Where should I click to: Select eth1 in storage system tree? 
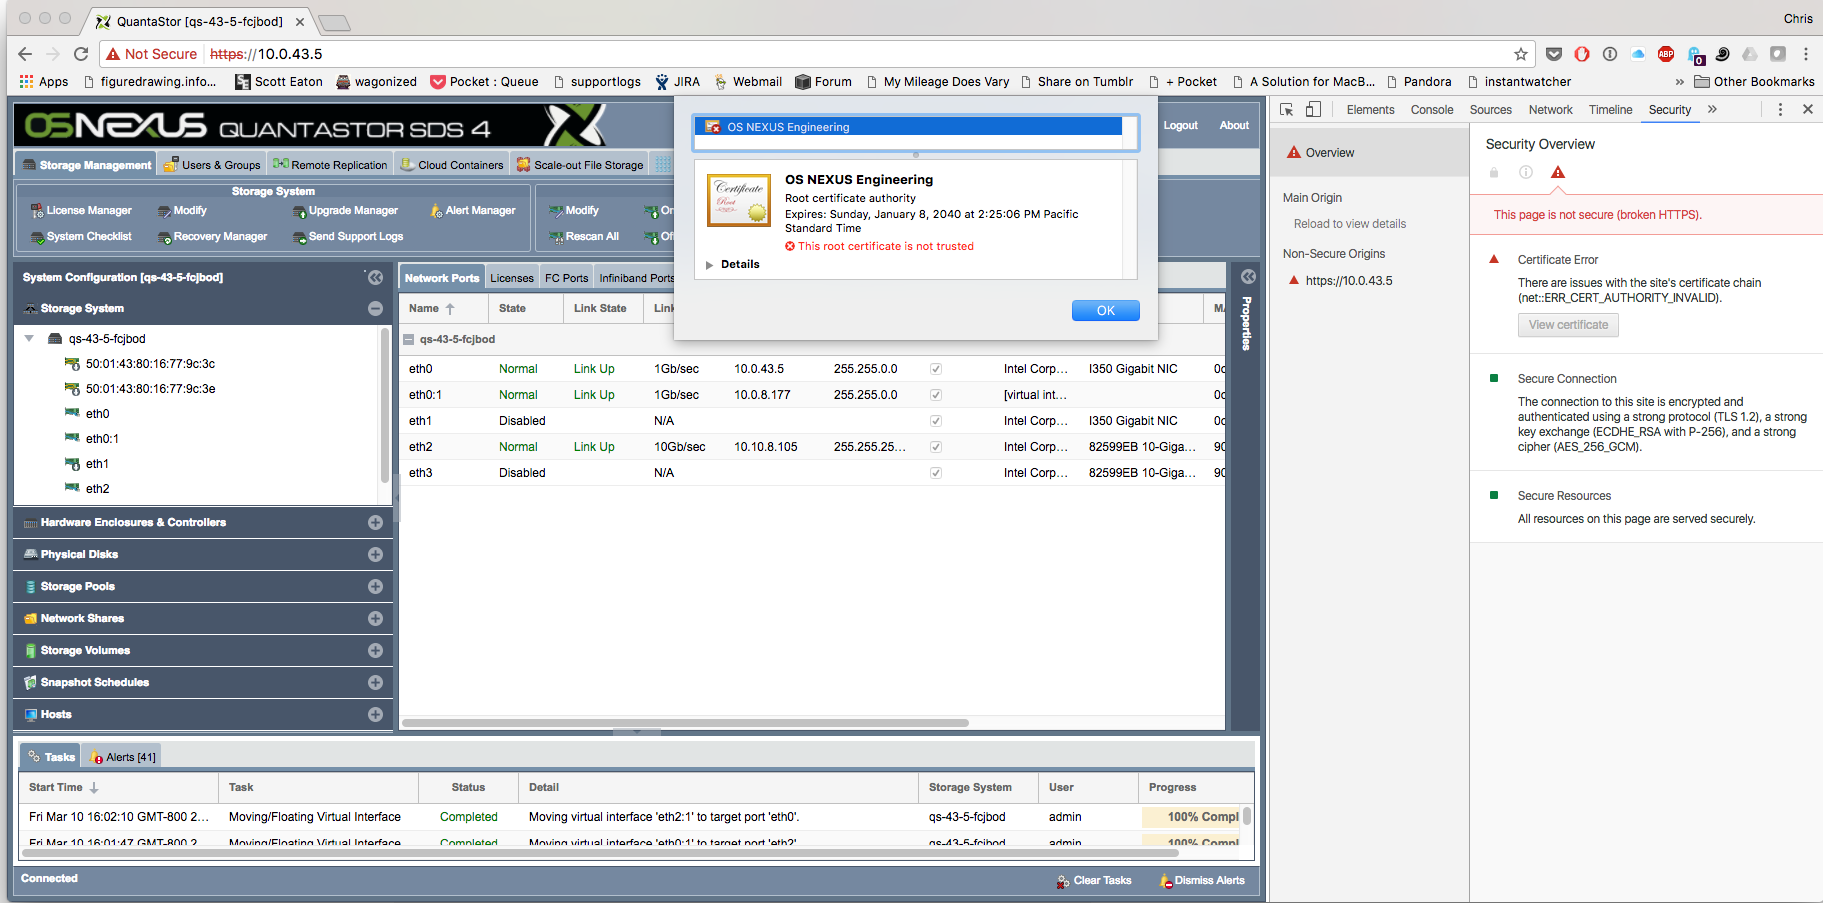tap(97, 464)
